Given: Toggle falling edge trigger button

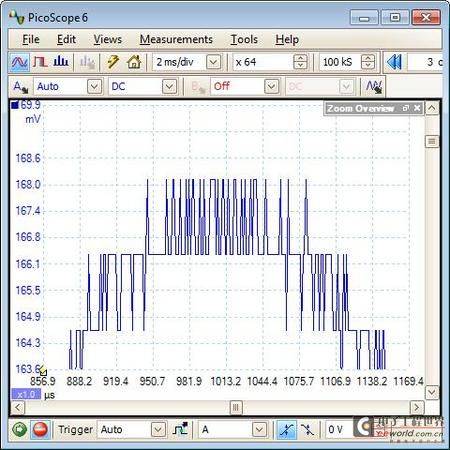Looking at the screenshot, I should pyautogui.click(x=307, y=429).
